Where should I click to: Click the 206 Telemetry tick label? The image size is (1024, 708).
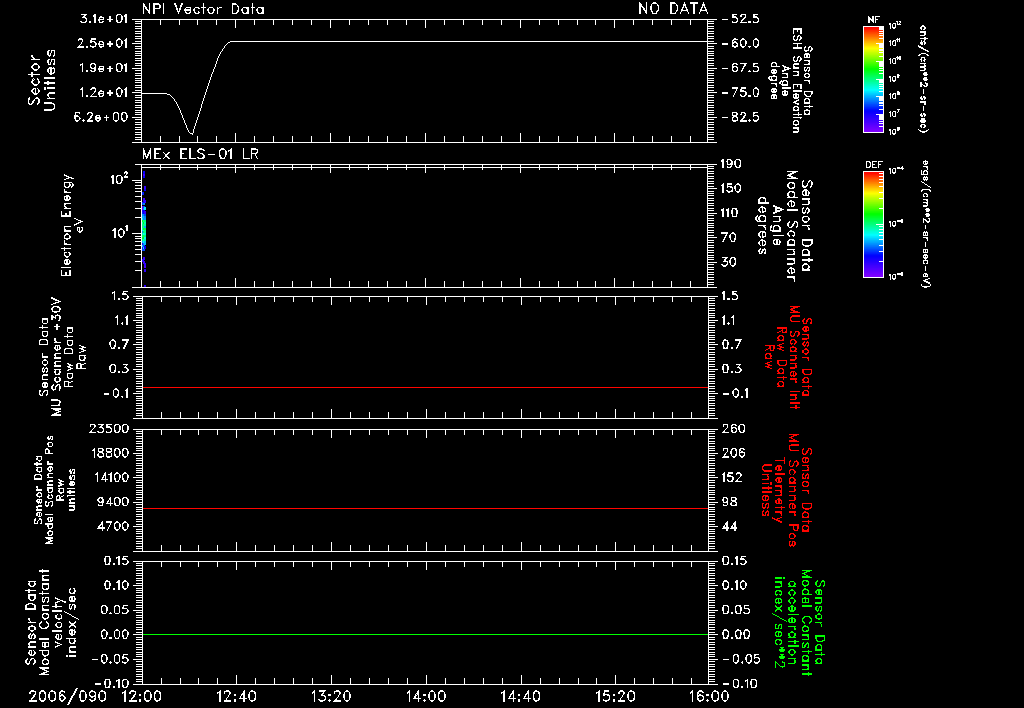pos(732,453)
